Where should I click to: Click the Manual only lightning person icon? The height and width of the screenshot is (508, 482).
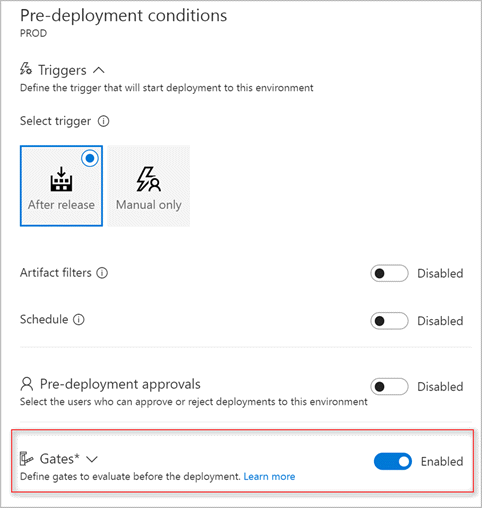click(148, 179)
